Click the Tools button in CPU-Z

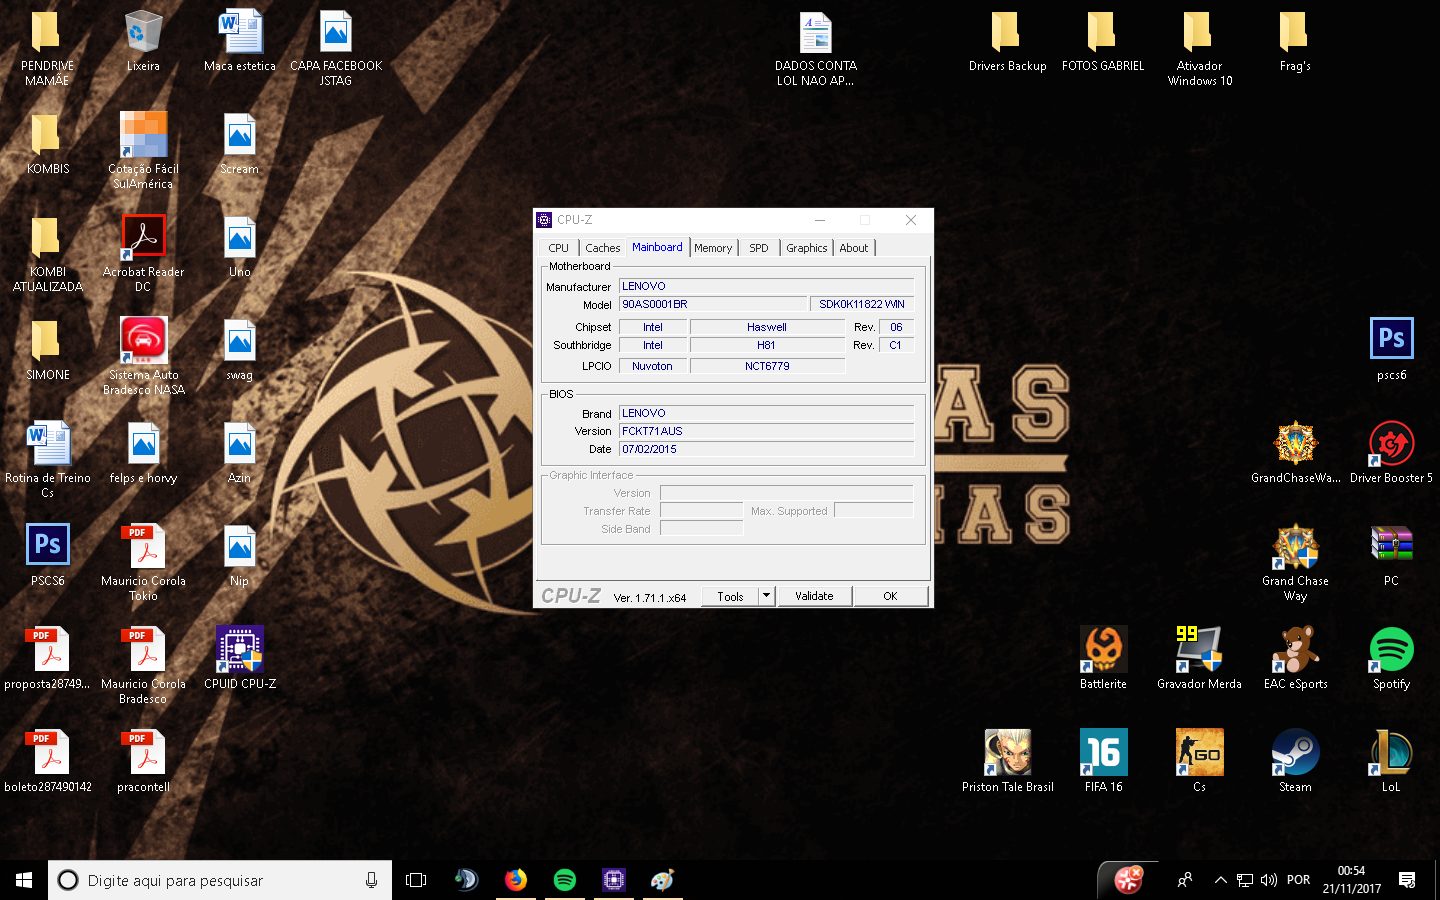tap(730, 596)
